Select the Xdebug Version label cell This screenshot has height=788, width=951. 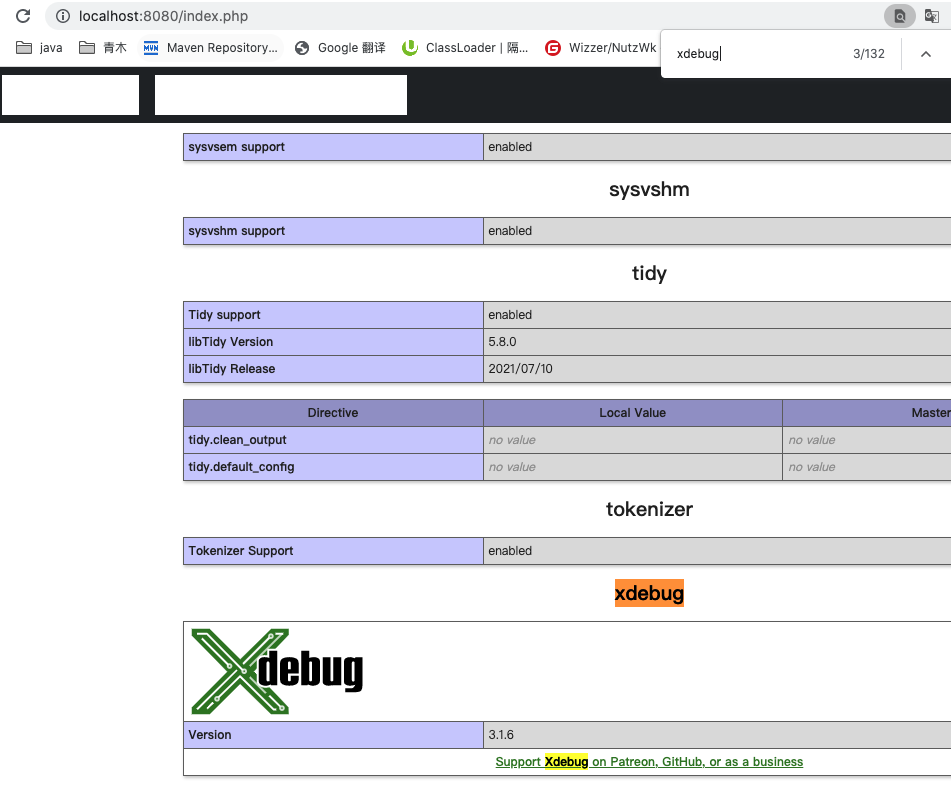[x=333, y=735]
